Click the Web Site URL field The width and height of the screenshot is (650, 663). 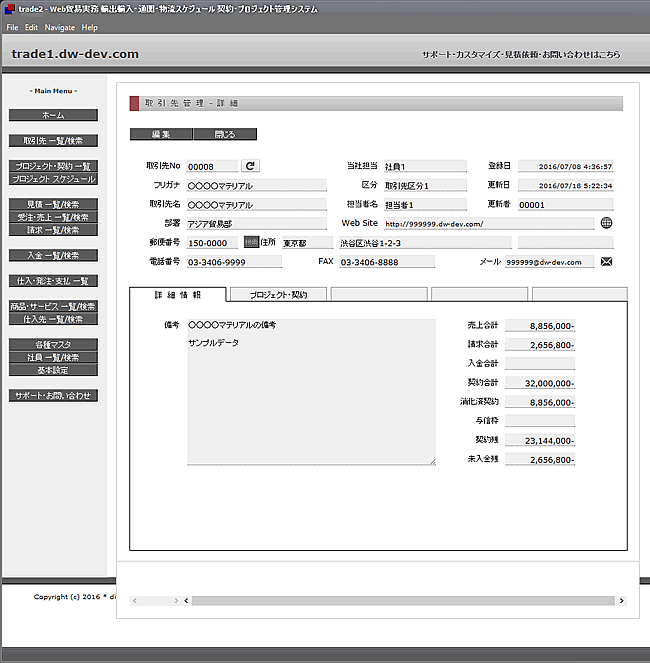[489, 223]
